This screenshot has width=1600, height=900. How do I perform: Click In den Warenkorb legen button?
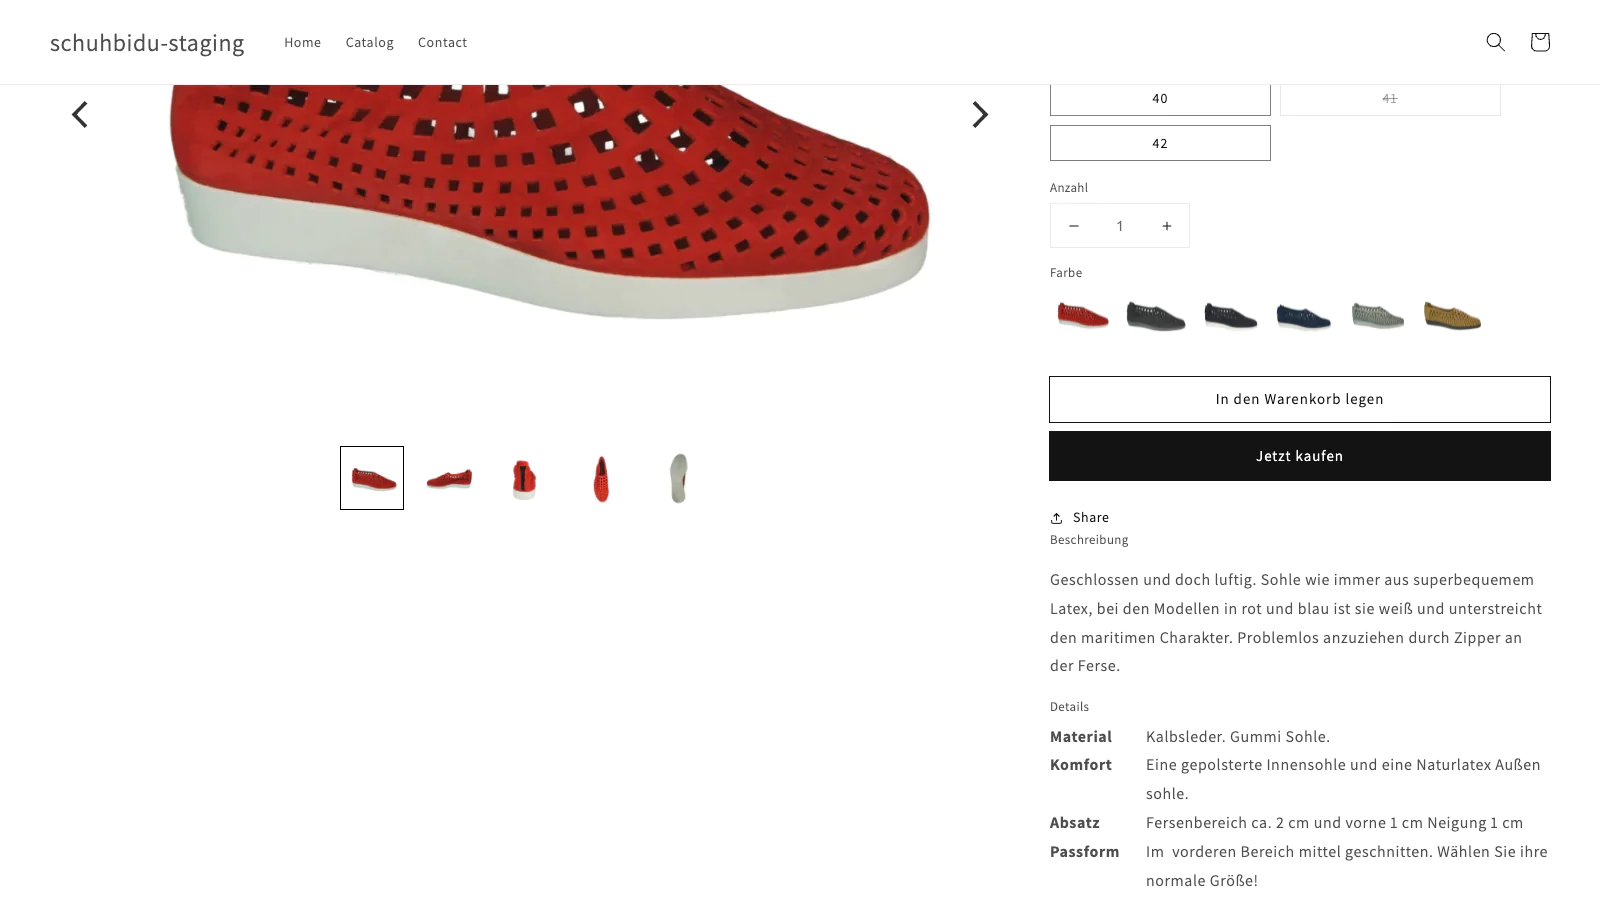coord(1300,399)
